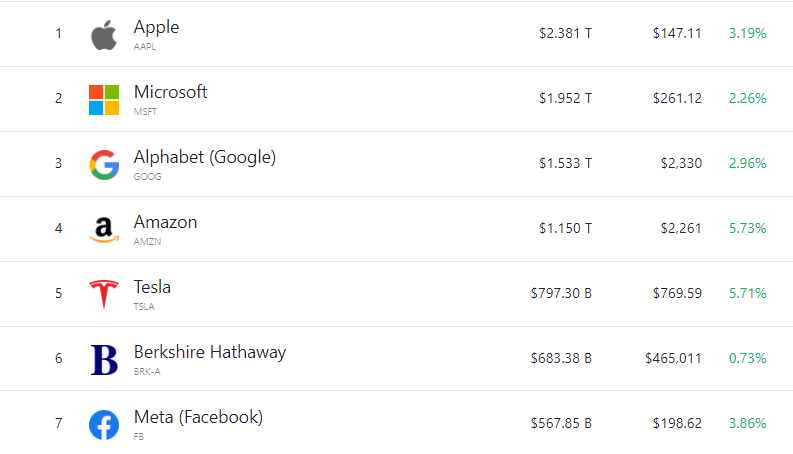Click the Apple logo icon
The width and height of the screenshot is (793, 454).
tap(104, 35)
